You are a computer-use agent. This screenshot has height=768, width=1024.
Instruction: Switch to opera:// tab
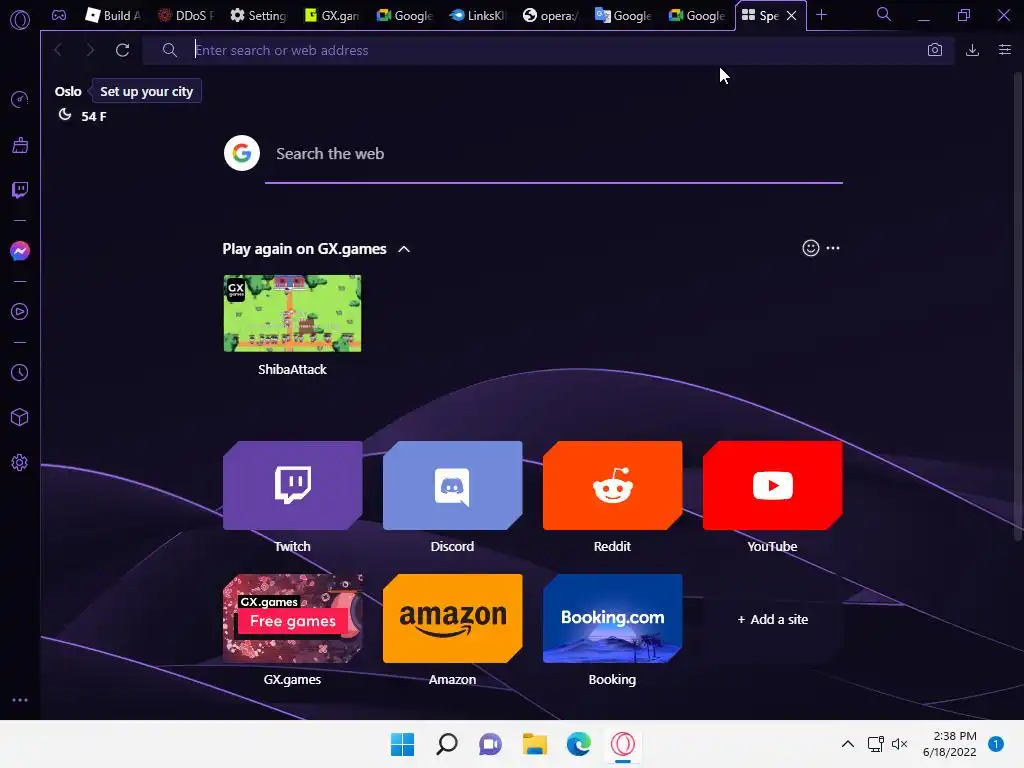click(x=551, y=16)
